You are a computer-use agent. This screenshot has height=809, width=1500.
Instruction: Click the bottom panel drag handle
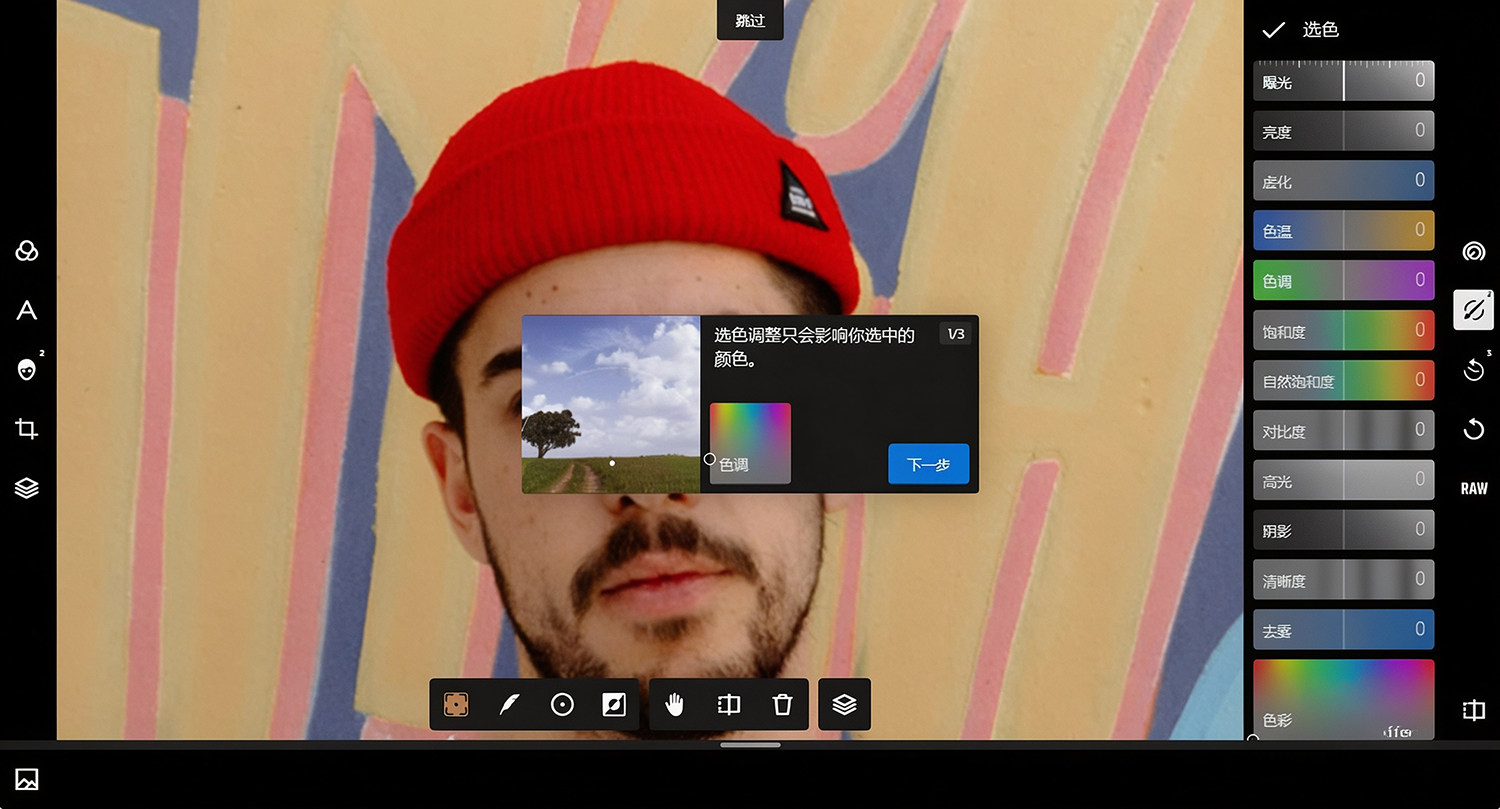(x=750, y=745)
